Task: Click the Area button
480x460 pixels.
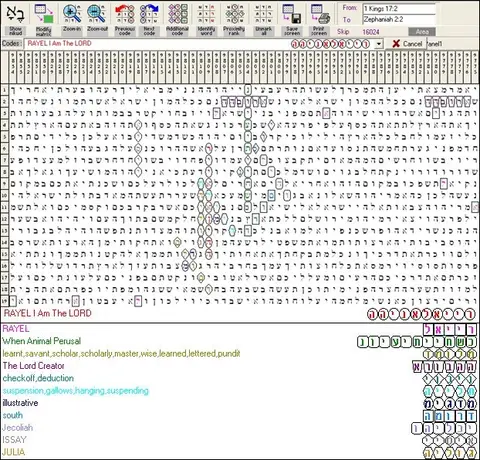Action: [x=422, y=32]
